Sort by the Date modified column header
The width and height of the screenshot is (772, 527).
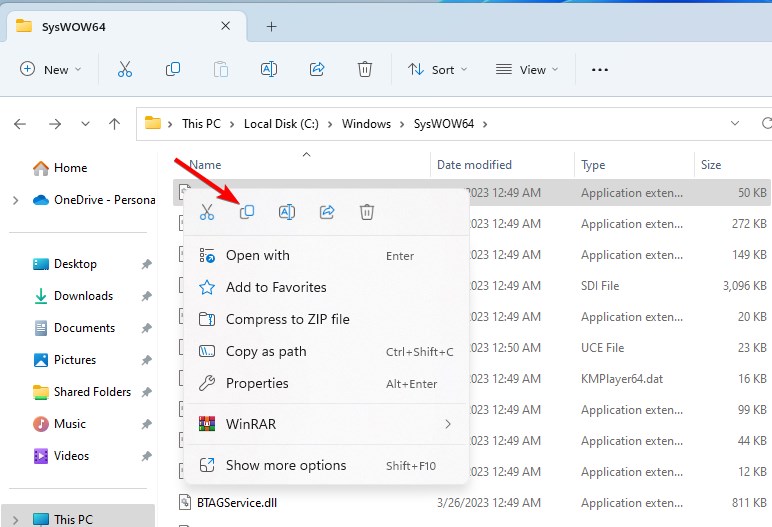point(474,165)
